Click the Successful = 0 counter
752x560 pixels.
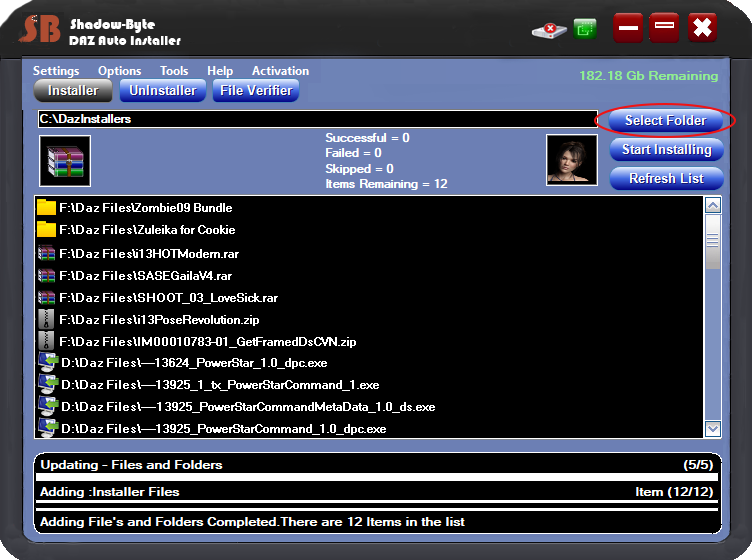(367, 138)
